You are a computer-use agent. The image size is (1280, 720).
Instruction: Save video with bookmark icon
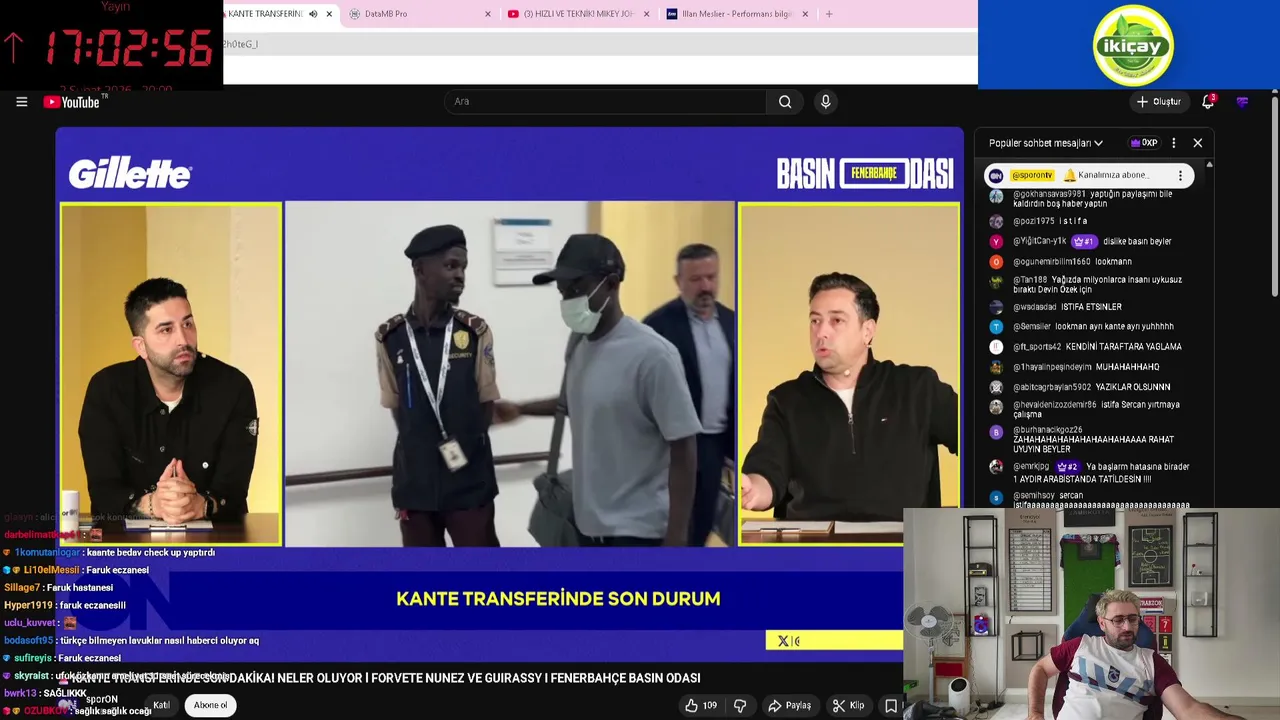point(891,705)
